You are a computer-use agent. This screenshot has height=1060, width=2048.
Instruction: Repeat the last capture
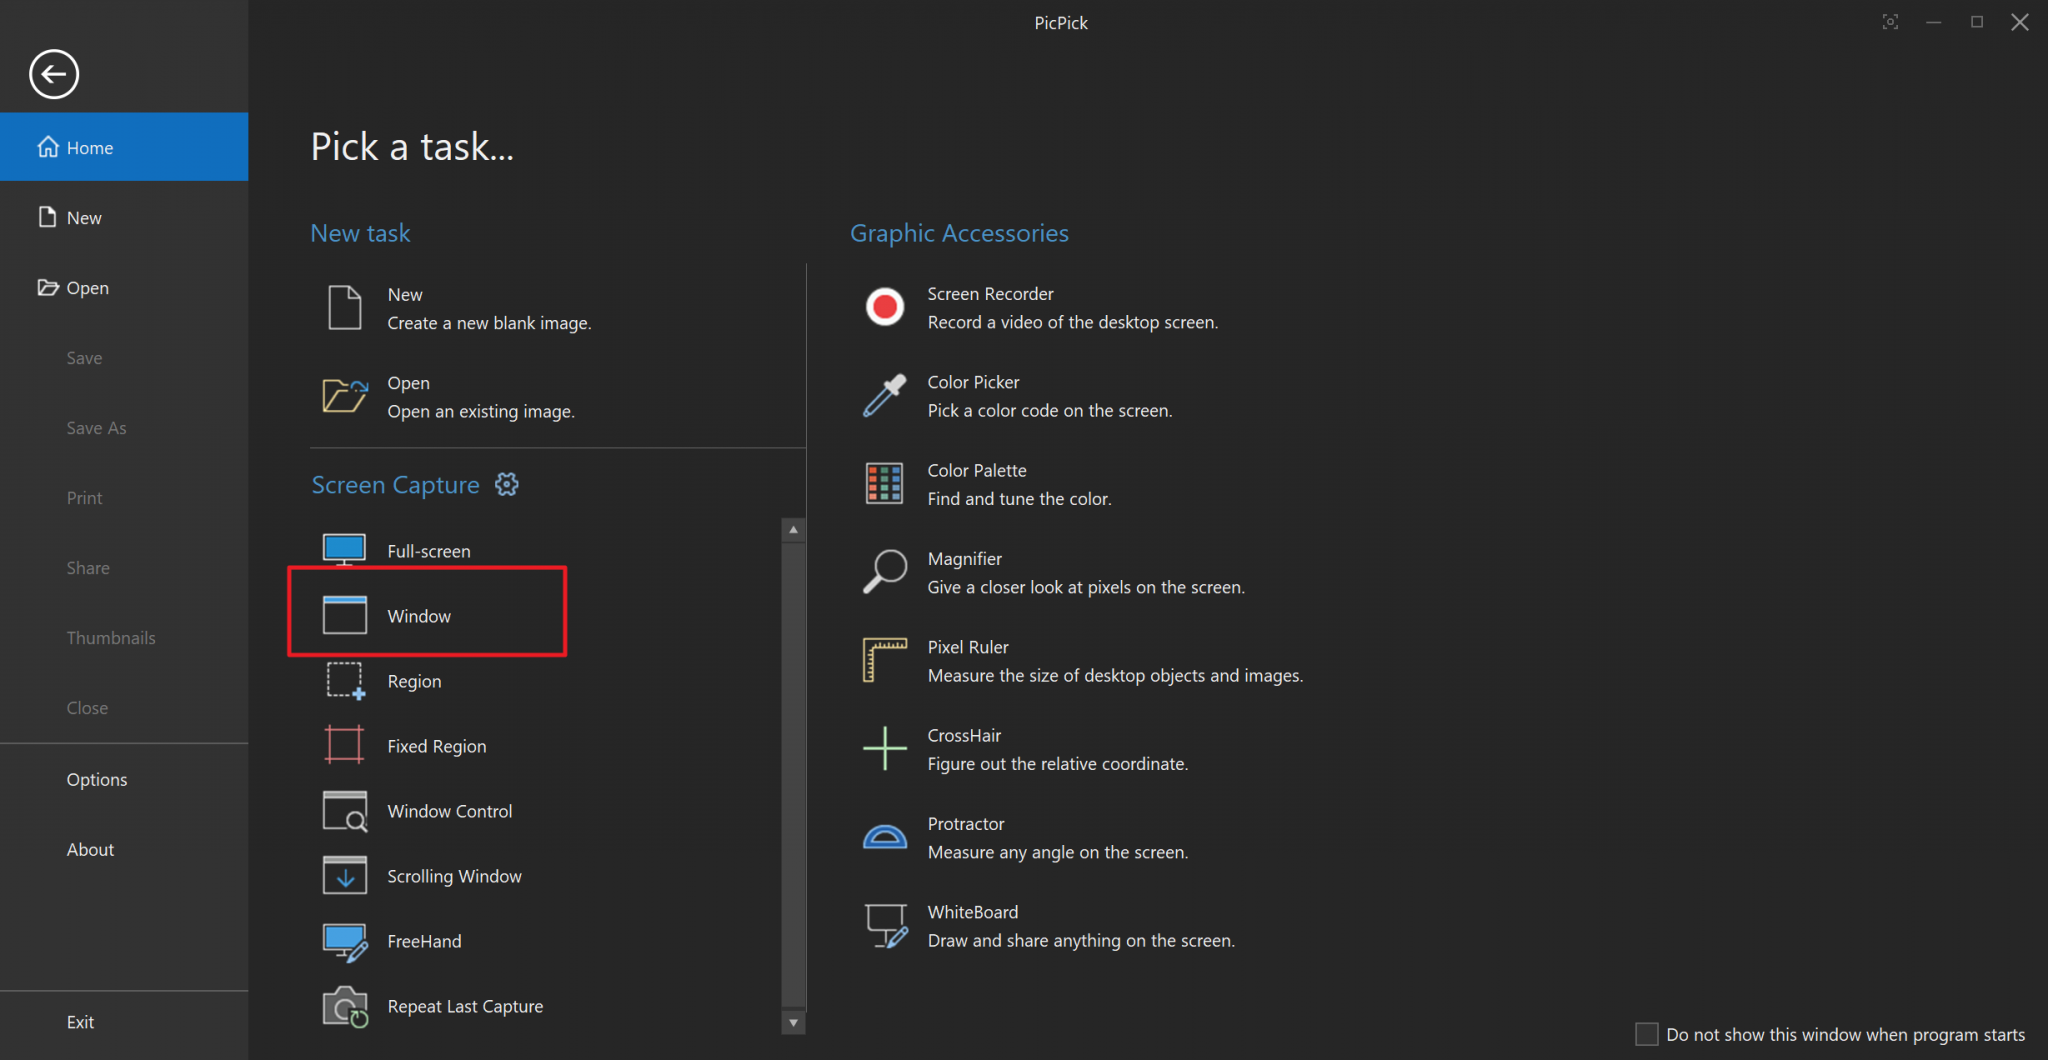click(465, 1006)
